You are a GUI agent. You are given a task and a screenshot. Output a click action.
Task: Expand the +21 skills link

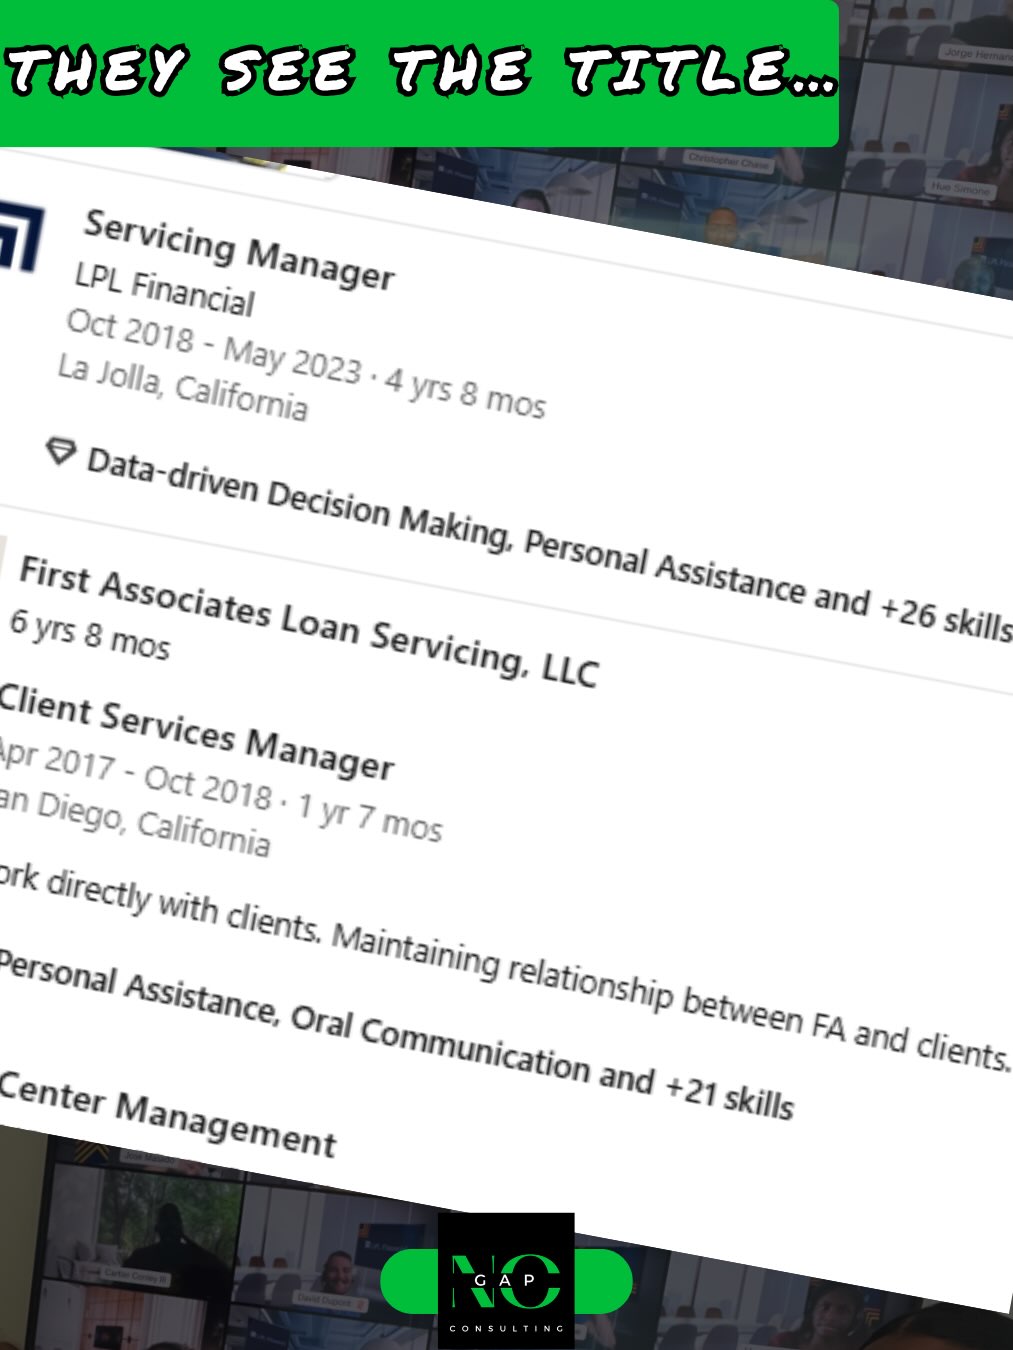(x=729, y=1093)
